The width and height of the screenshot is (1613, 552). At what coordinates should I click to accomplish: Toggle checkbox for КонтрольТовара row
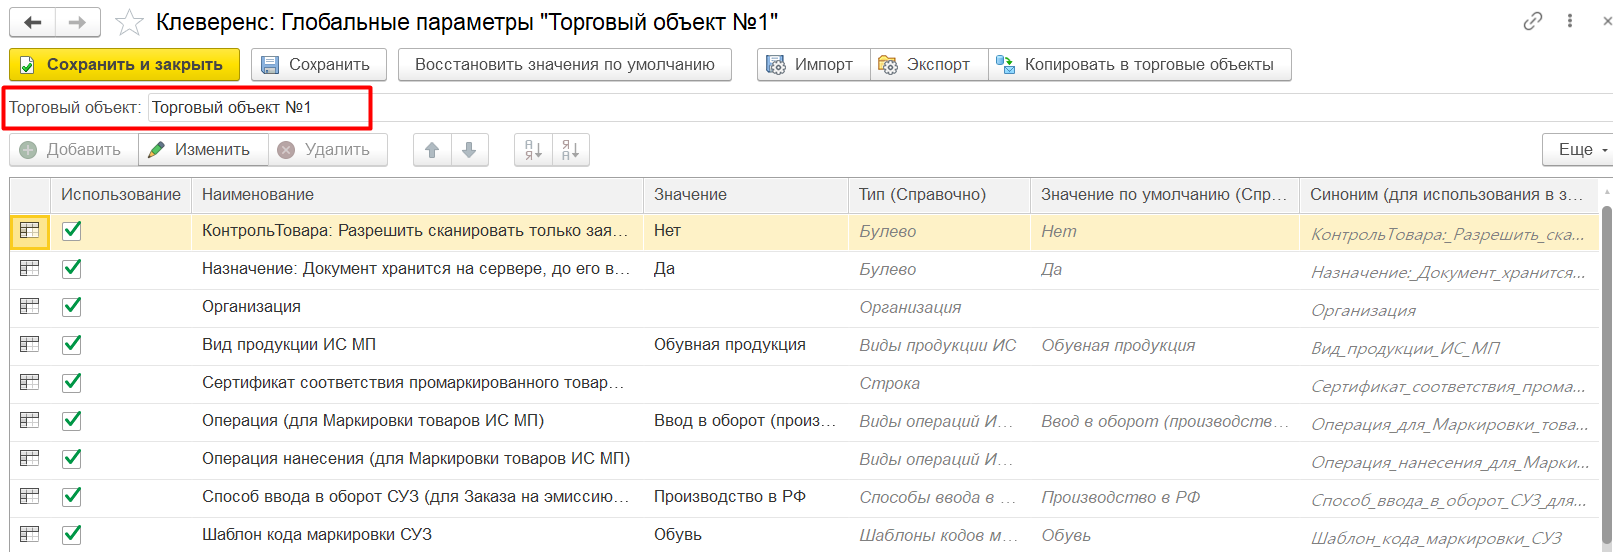[72, 230]
